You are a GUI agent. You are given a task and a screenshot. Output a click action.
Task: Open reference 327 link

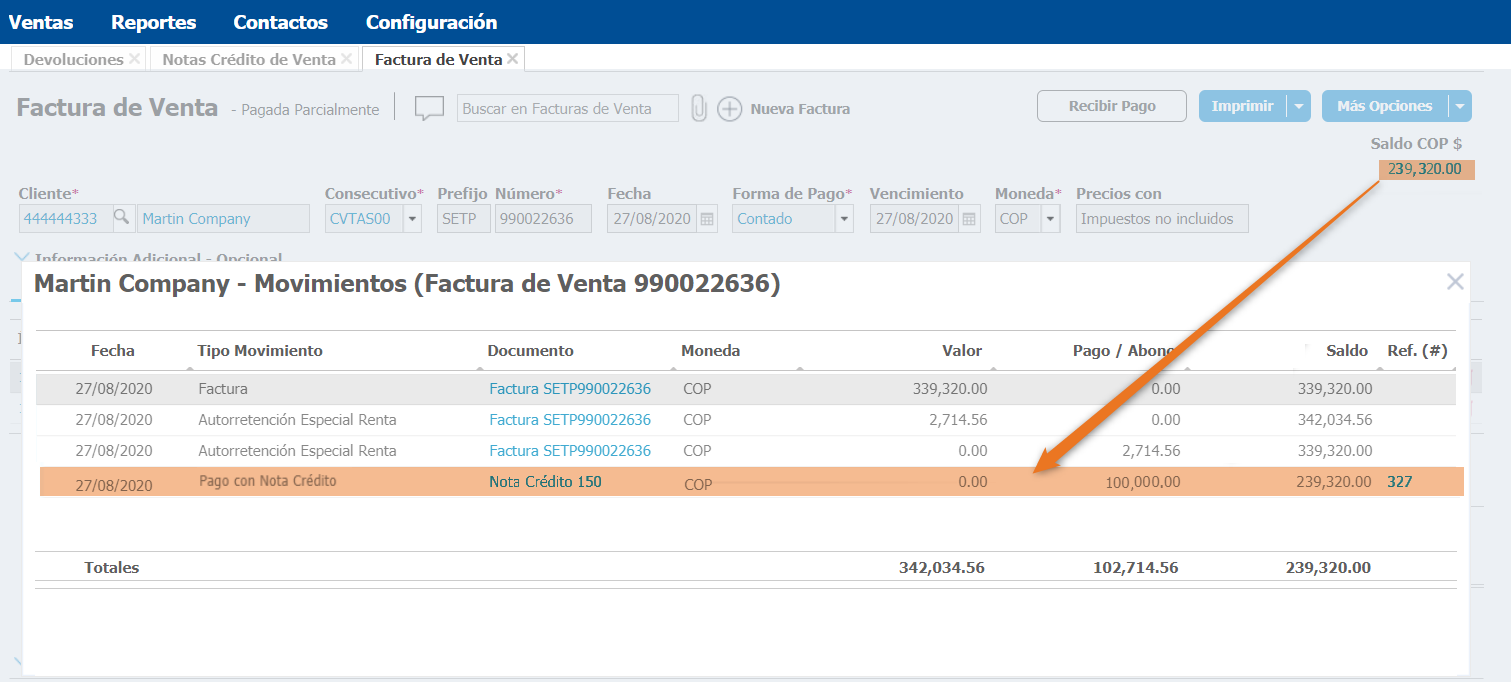click(x=1399, y=481)
